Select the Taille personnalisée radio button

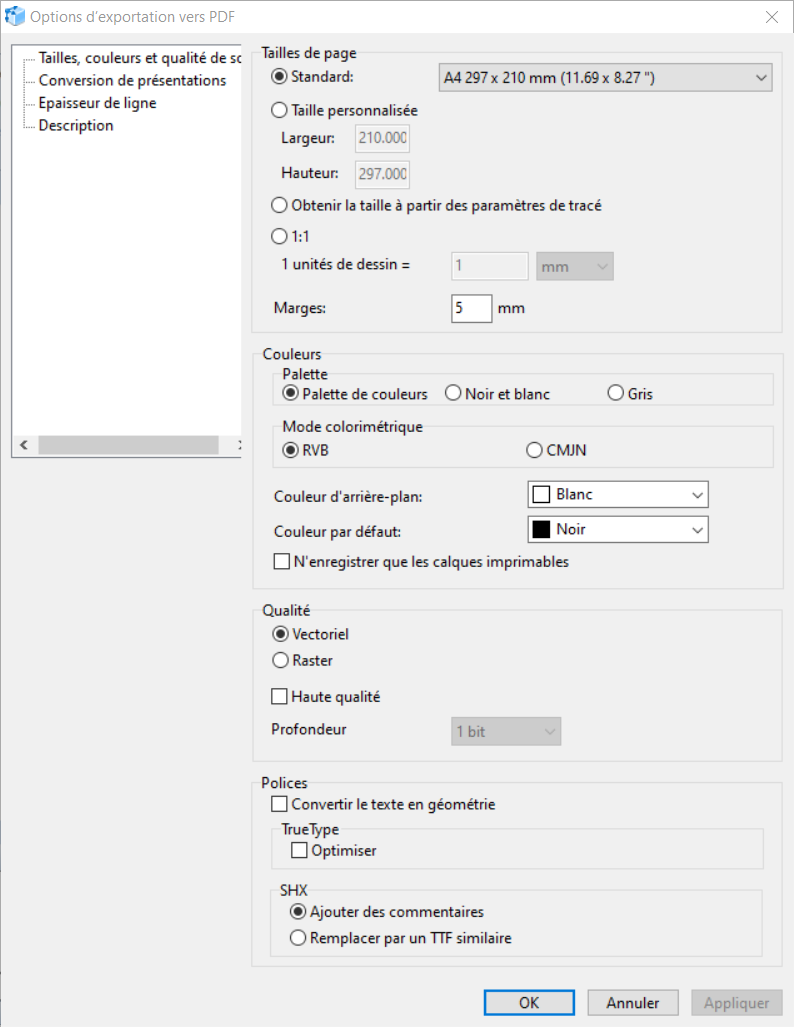coord(279,111)
